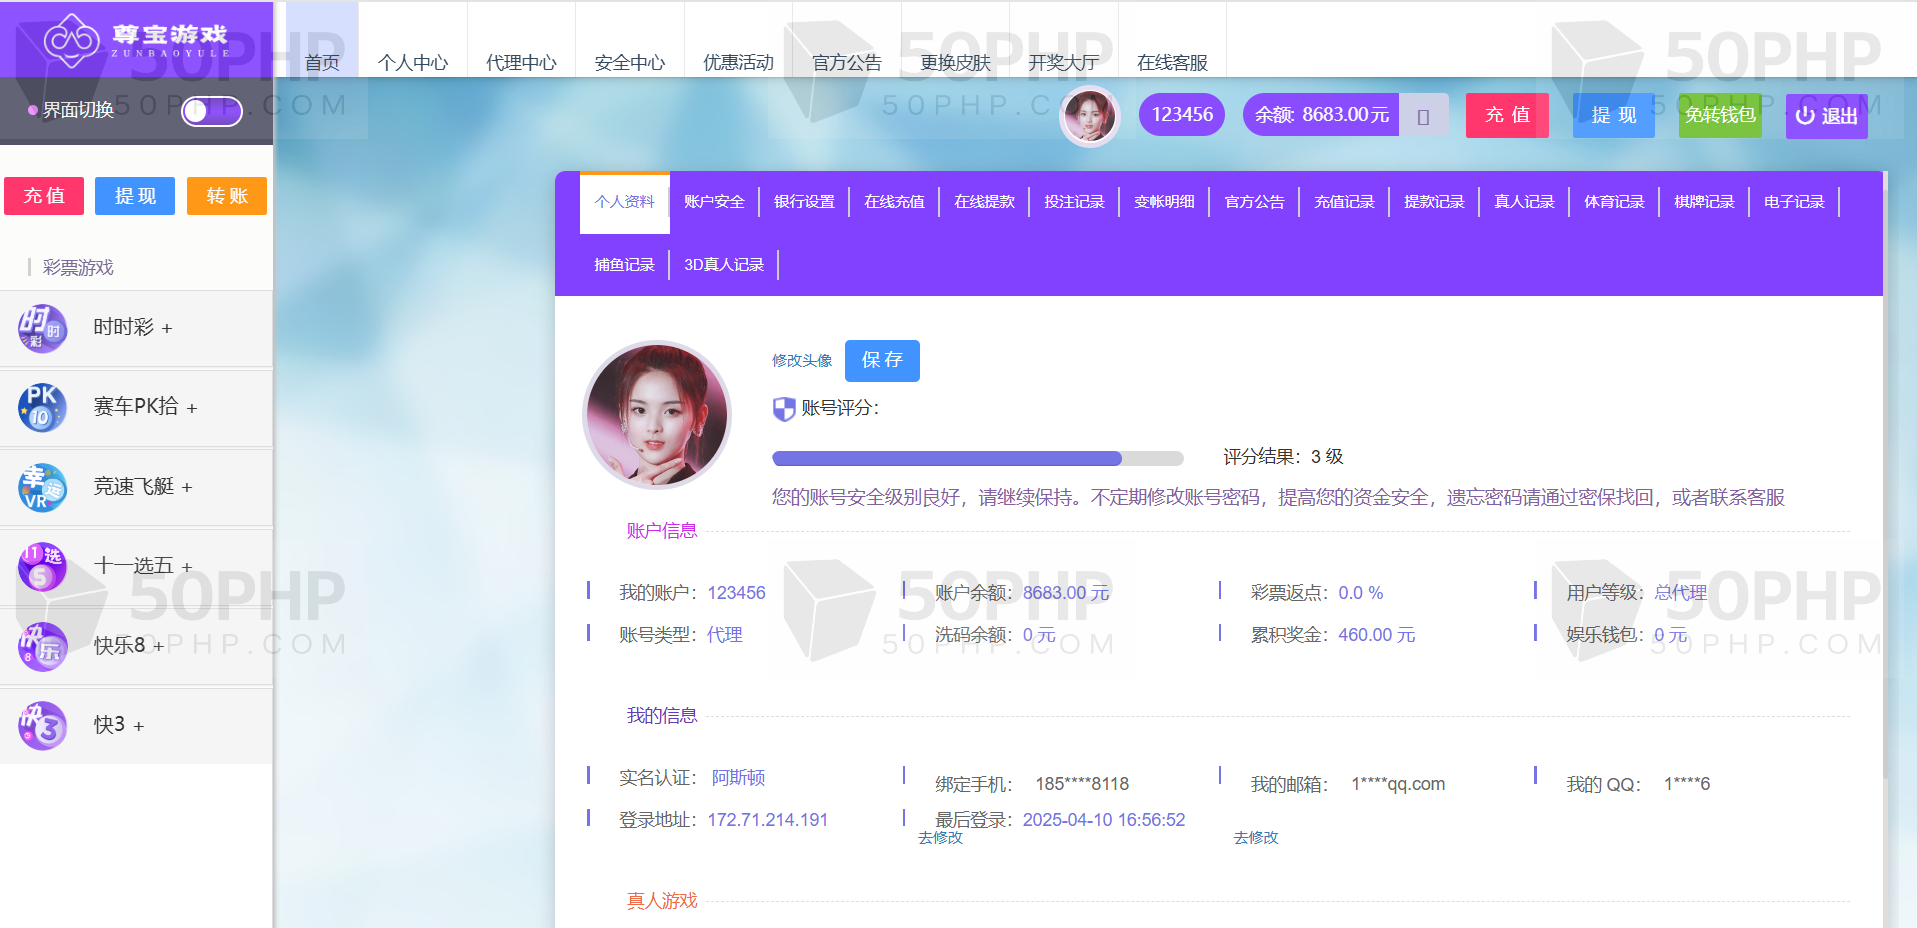Click the 快乐8 game icon
The width and height of the screenshot is (1917, 928).
coord(42,646)
